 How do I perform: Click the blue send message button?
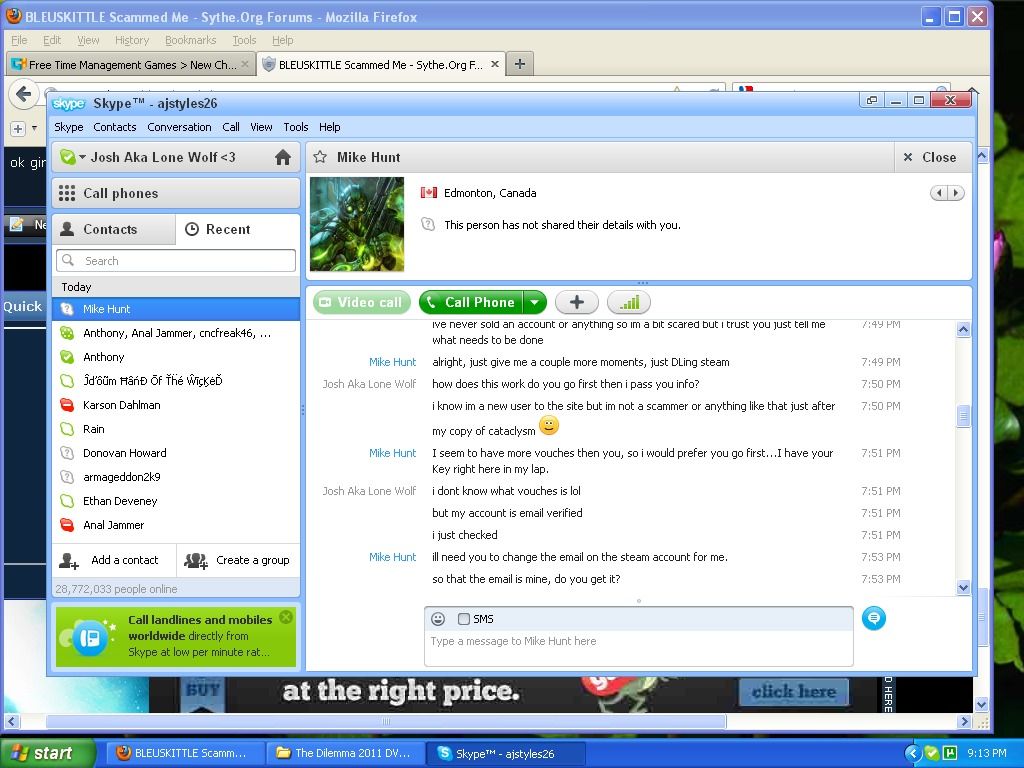click(874, 618)
